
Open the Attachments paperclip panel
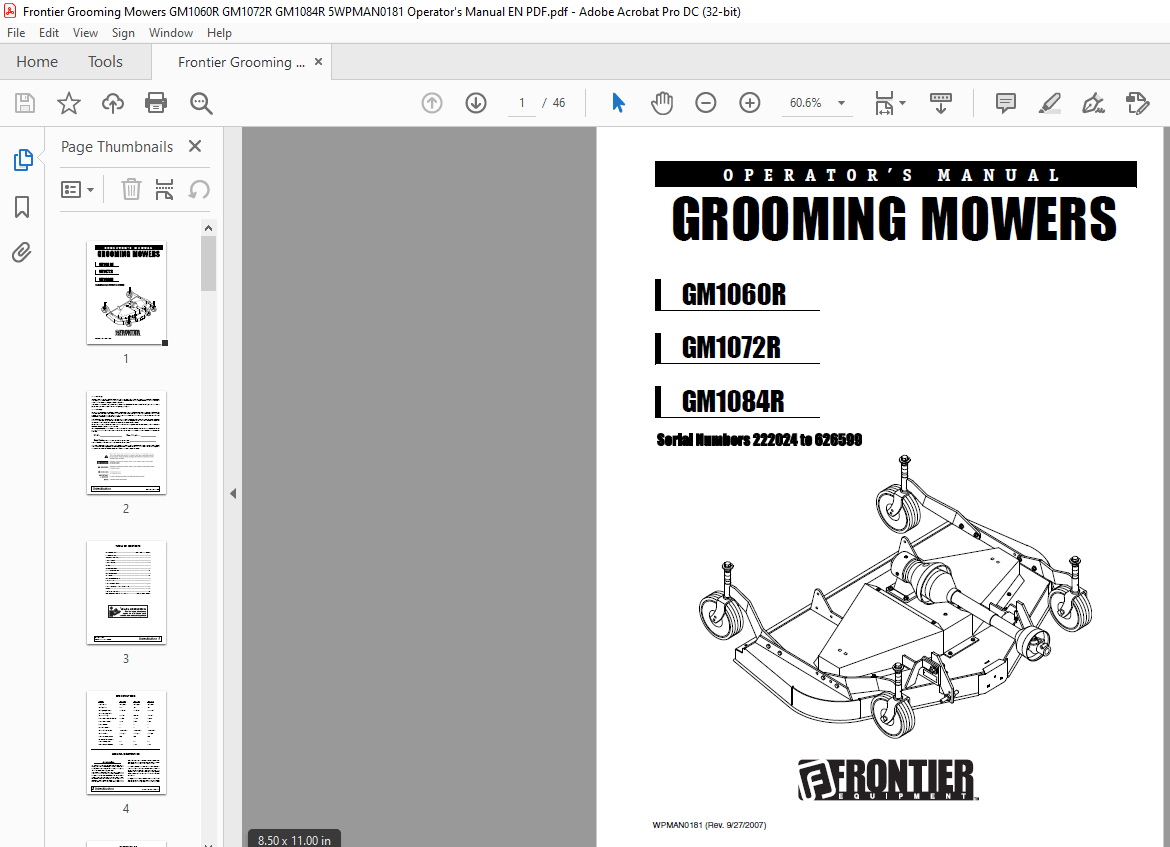(22, 253)
